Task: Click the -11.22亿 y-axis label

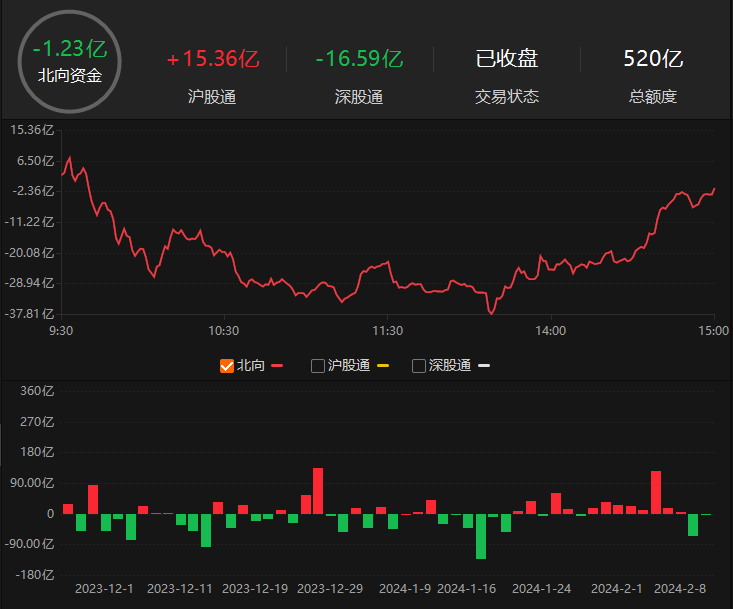Action: click(x=29, y=222)
